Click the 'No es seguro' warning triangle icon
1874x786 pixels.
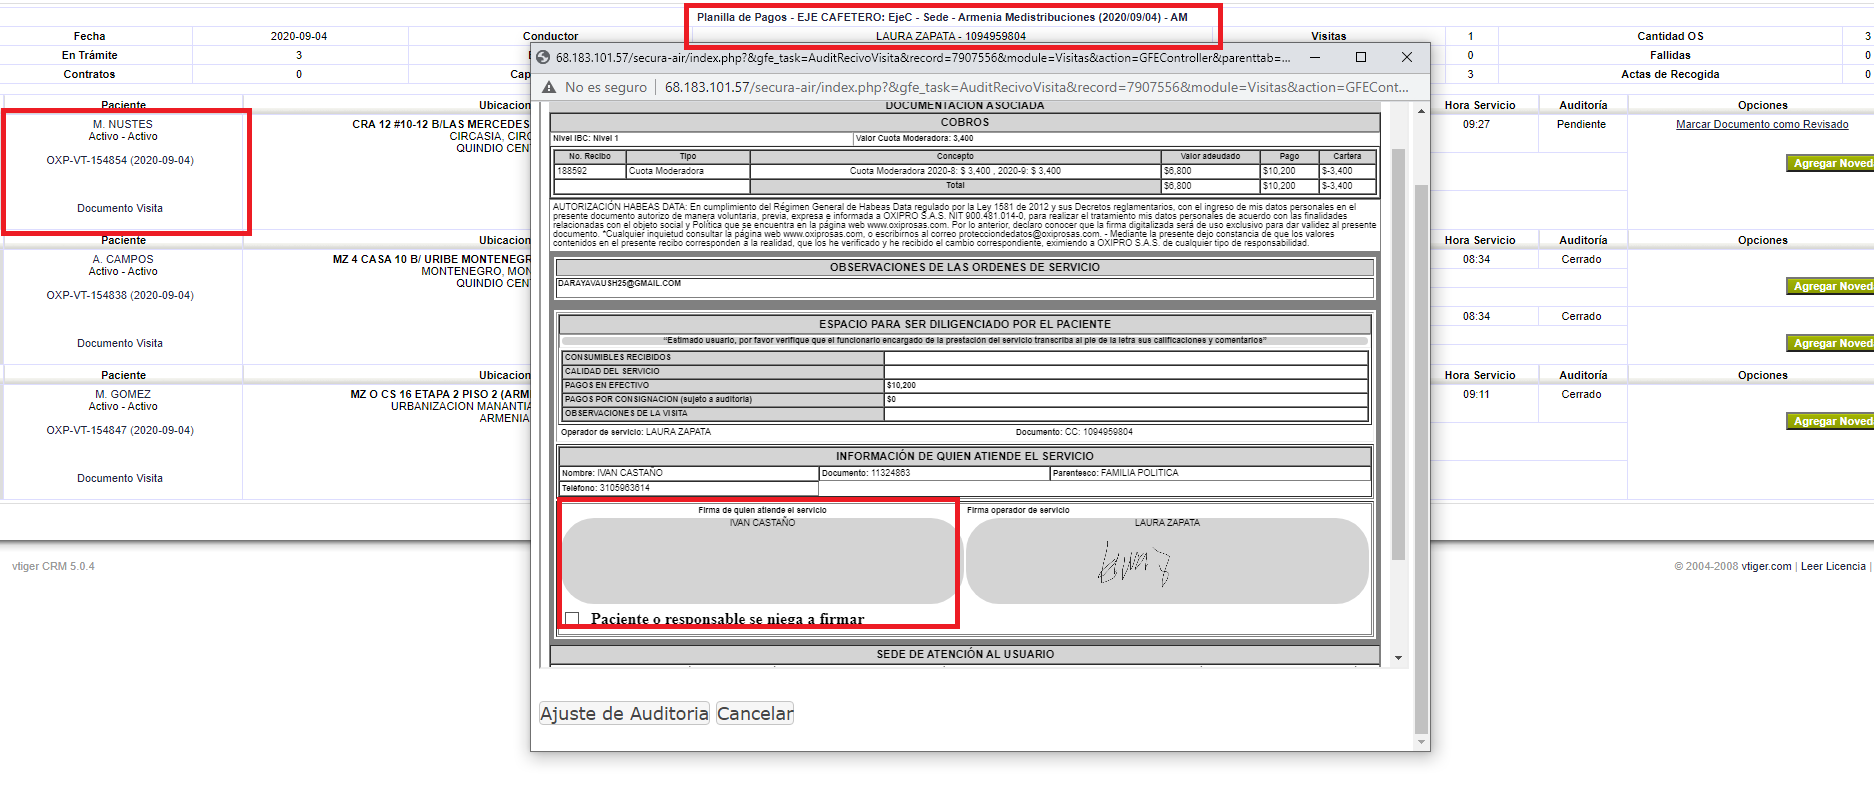[549, 87]
